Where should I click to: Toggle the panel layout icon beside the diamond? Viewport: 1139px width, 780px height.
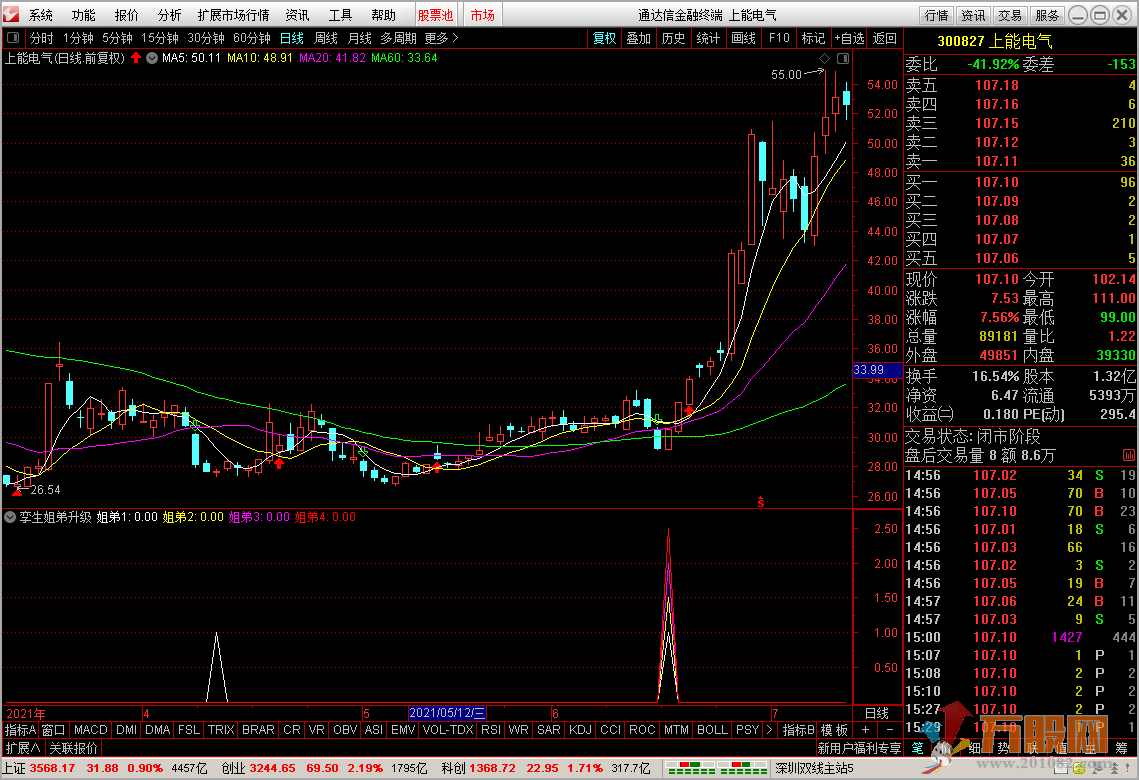click(x=843, y=58)
